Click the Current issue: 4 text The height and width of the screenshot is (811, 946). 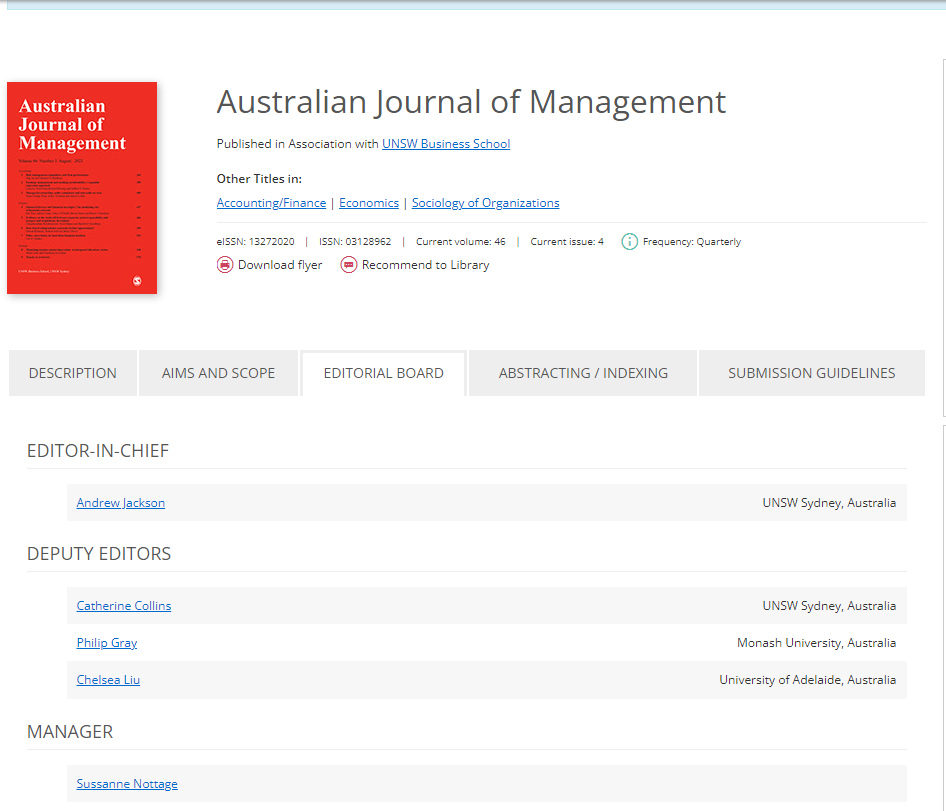(x=567, y=241)
